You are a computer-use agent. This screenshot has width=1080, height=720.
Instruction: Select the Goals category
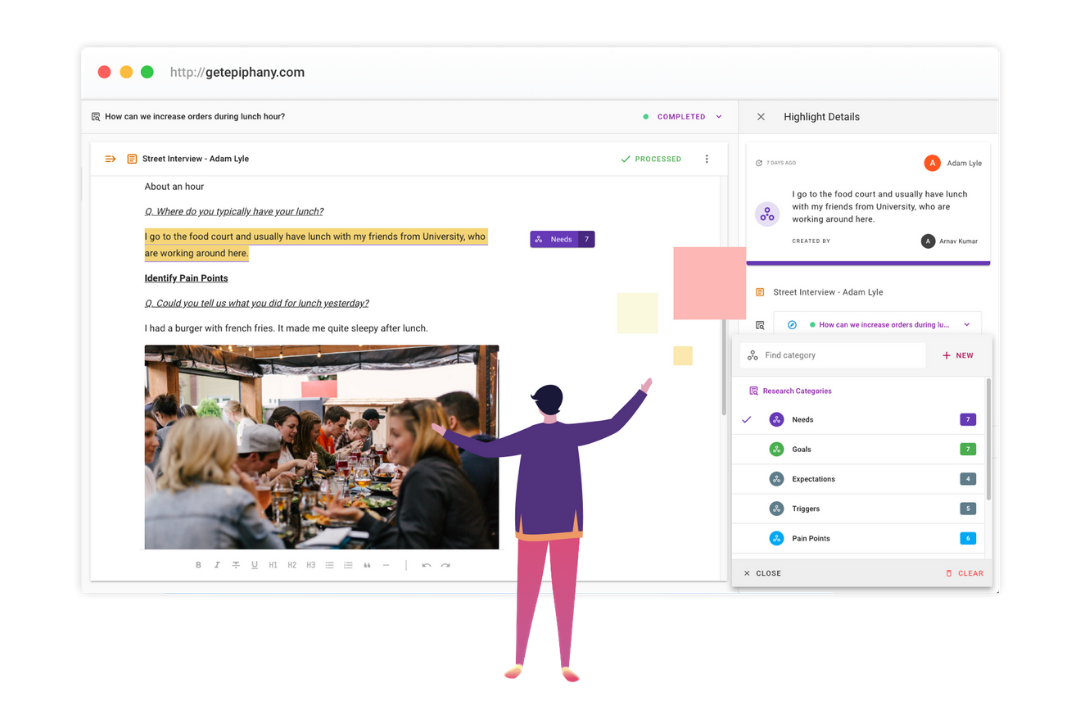(802, 450)
